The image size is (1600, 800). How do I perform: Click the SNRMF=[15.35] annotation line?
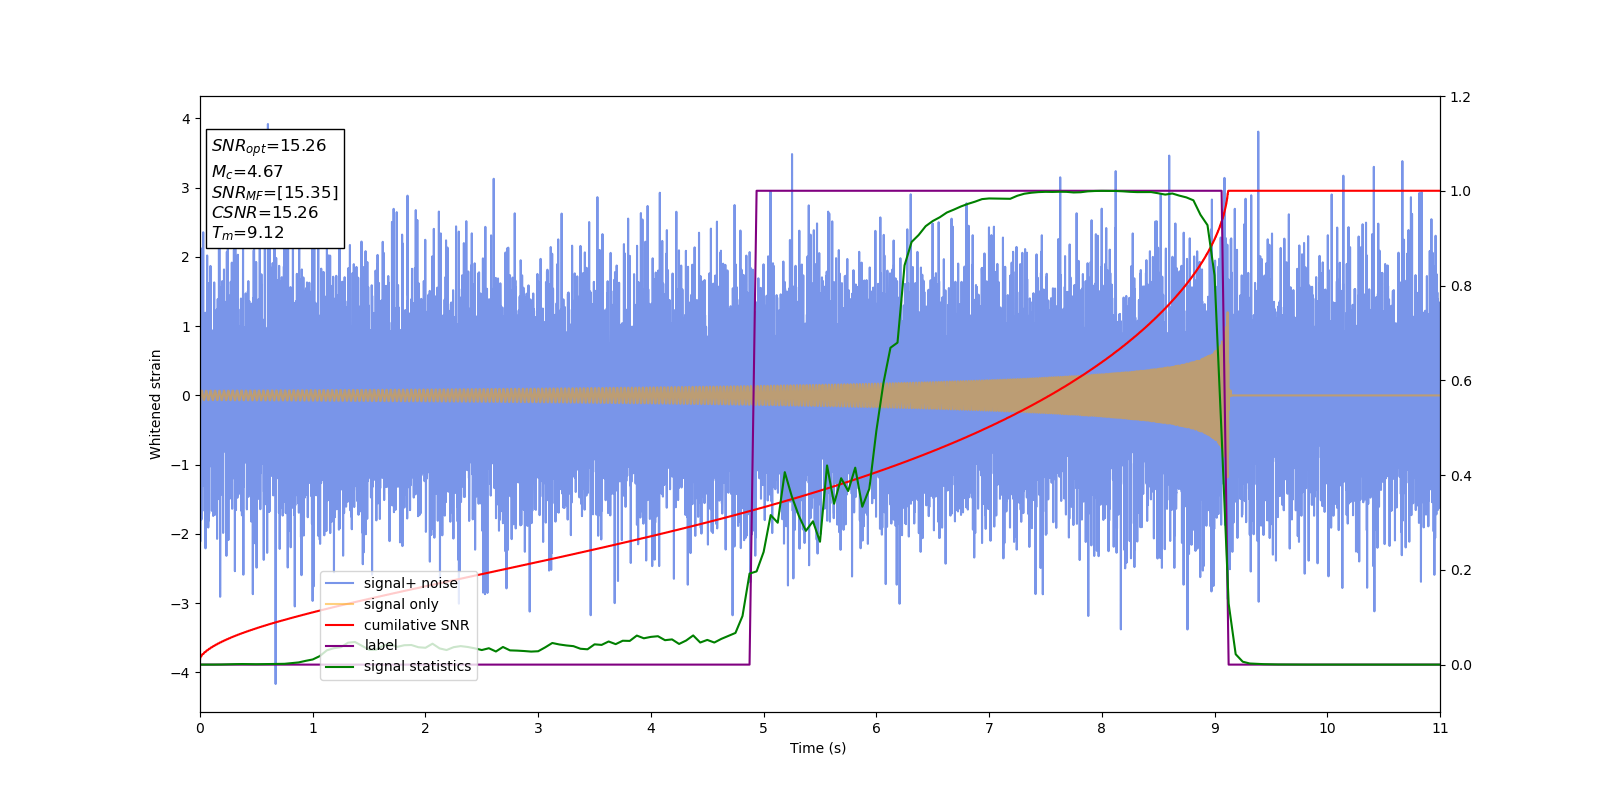click(x=275, y=192)
